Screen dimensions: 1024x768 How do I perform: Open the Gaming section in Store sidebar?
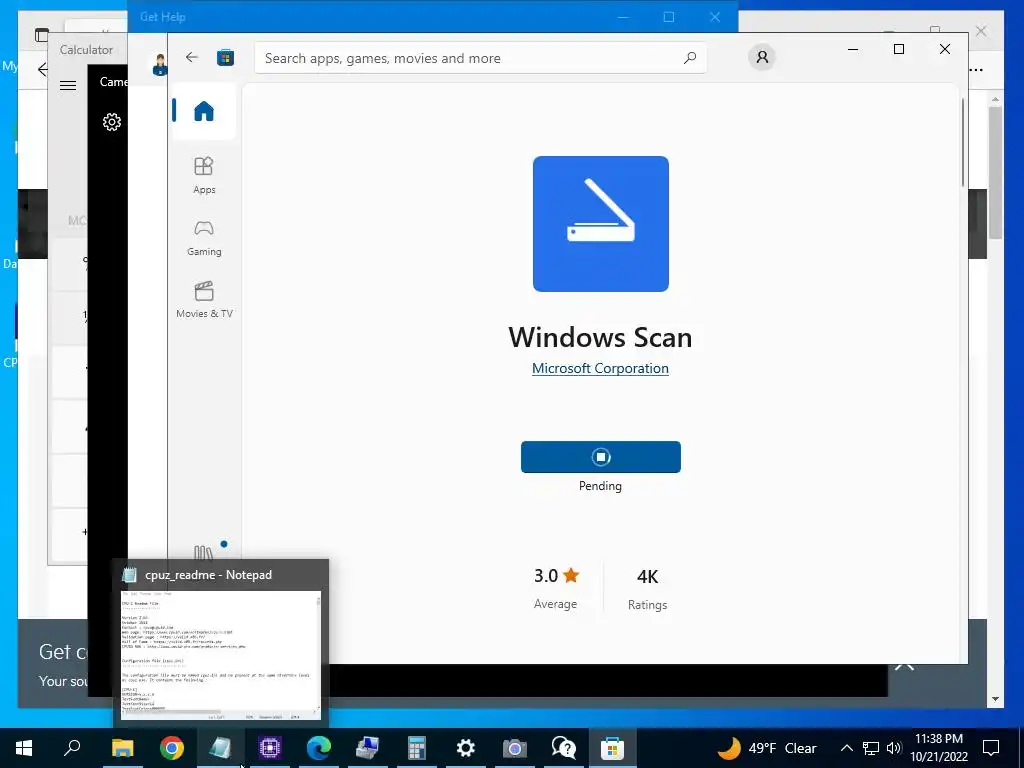[x=204, y=238]
